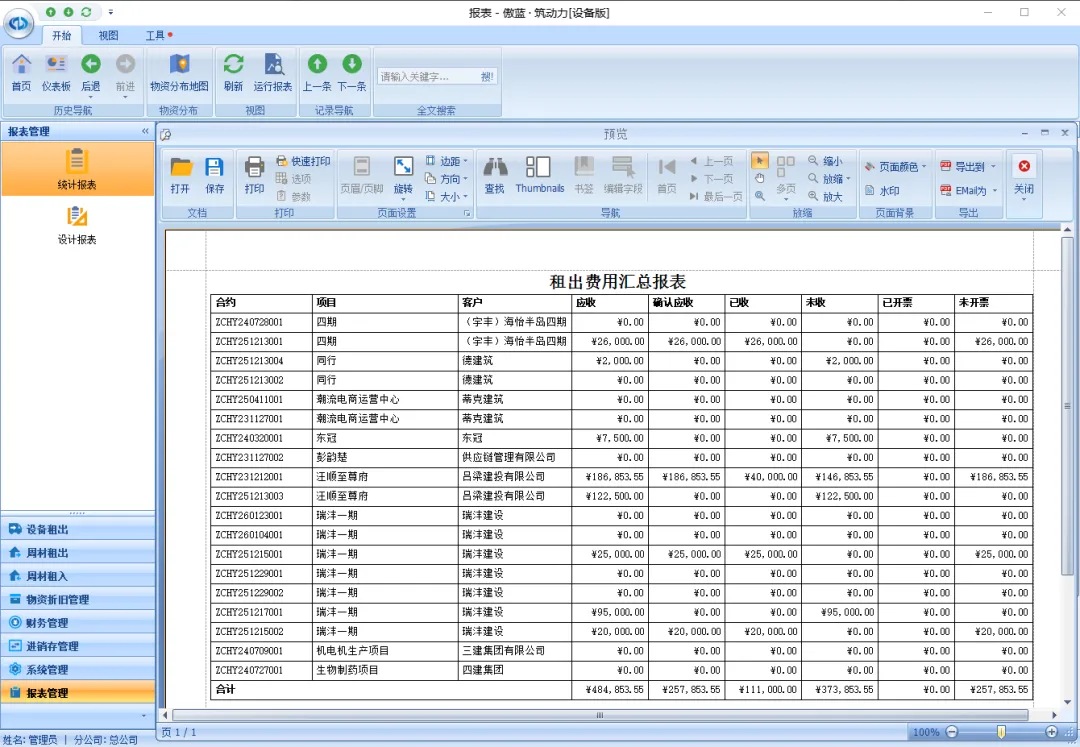Open 大小 paper size dropdown

click(x=446, y=197)
